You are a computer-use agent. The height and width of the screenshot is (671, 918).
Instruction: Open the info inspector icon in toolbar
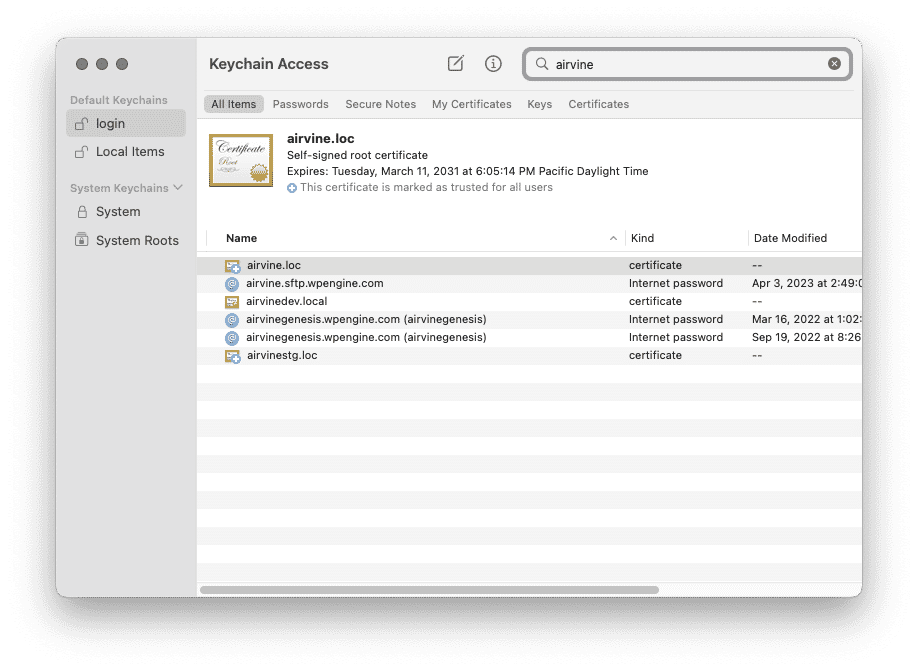493,64
